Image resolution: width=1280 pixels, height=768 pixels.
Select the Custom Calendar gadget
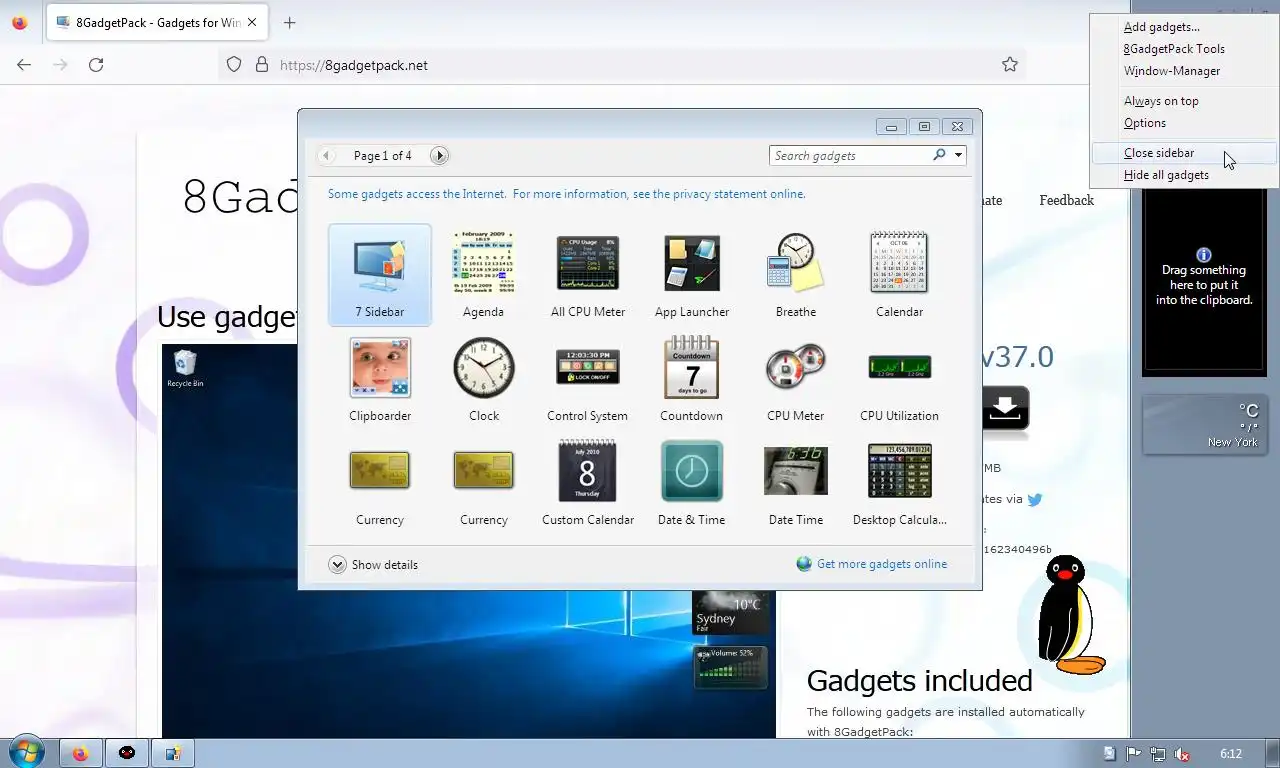point(588,483)
